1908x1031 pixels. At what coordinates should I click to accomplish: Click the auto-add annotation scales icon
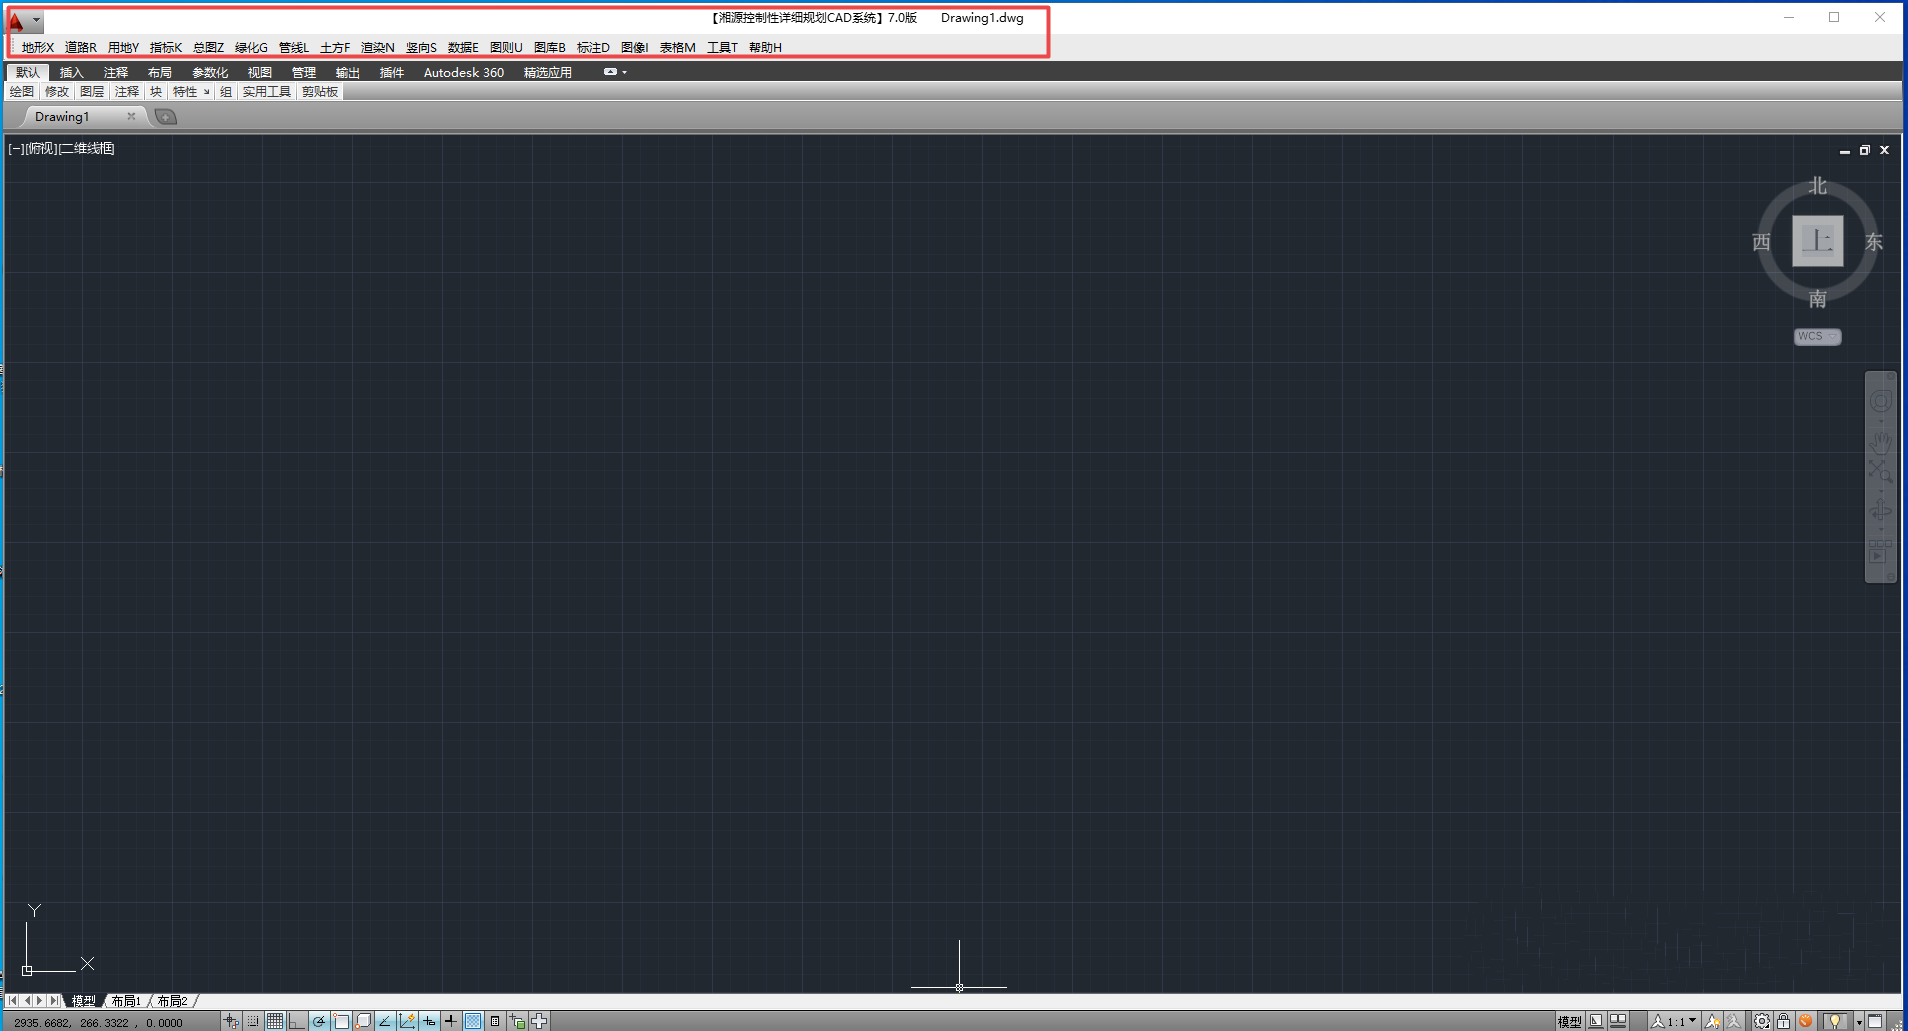pos(1734,1021)
